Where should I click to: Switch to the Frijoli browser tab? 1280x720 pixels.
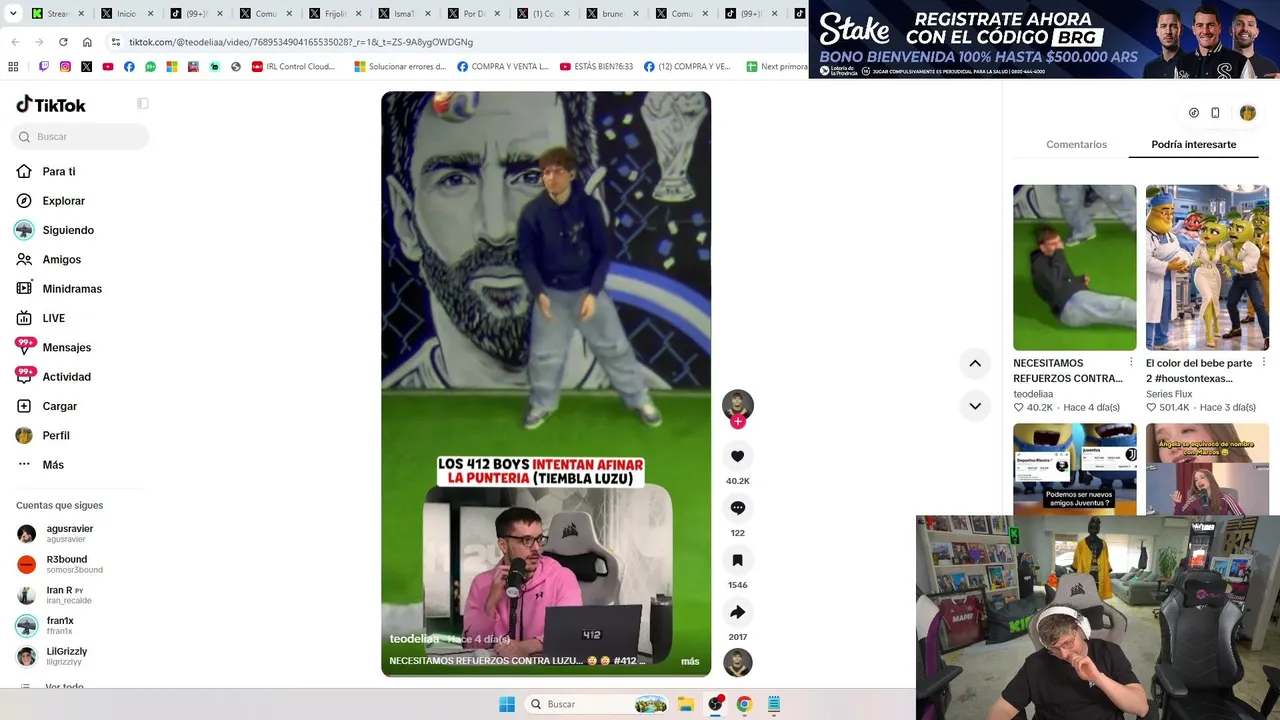point(337,14)
